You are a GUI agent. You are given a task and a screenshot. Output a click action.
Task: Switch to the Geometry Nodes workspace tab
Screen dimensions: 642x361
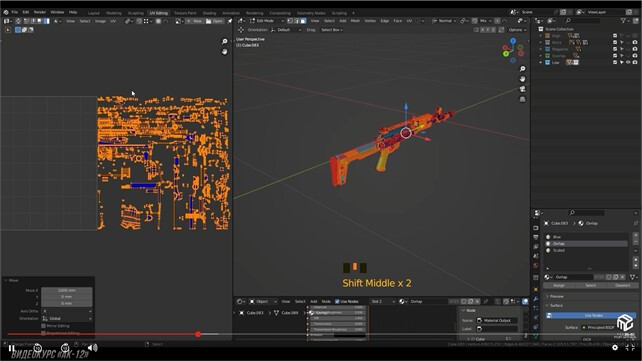(311, 13)
